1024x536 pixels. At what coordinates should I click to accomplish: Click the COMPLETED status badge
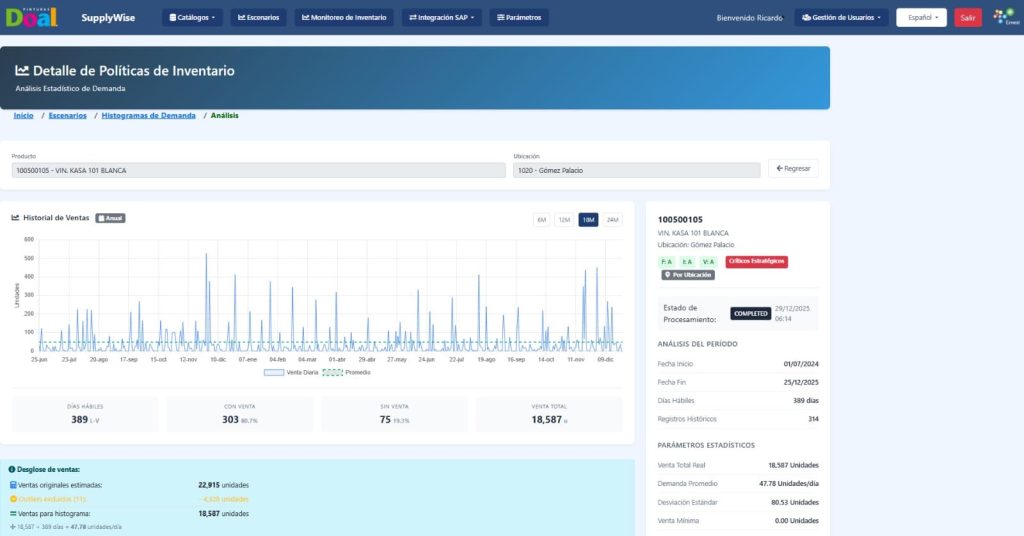[750, 313]
